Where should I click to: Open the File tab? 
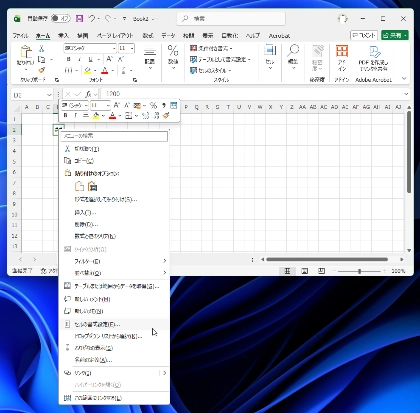[x=20, y=35]
